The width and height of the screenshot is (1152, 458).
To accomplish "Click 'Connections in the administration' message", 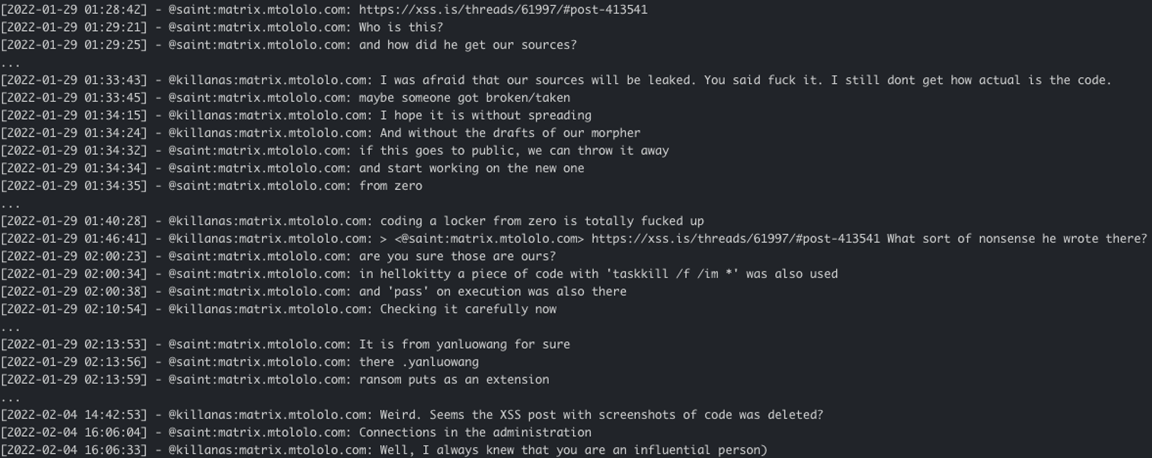I will tap(475, 433).
